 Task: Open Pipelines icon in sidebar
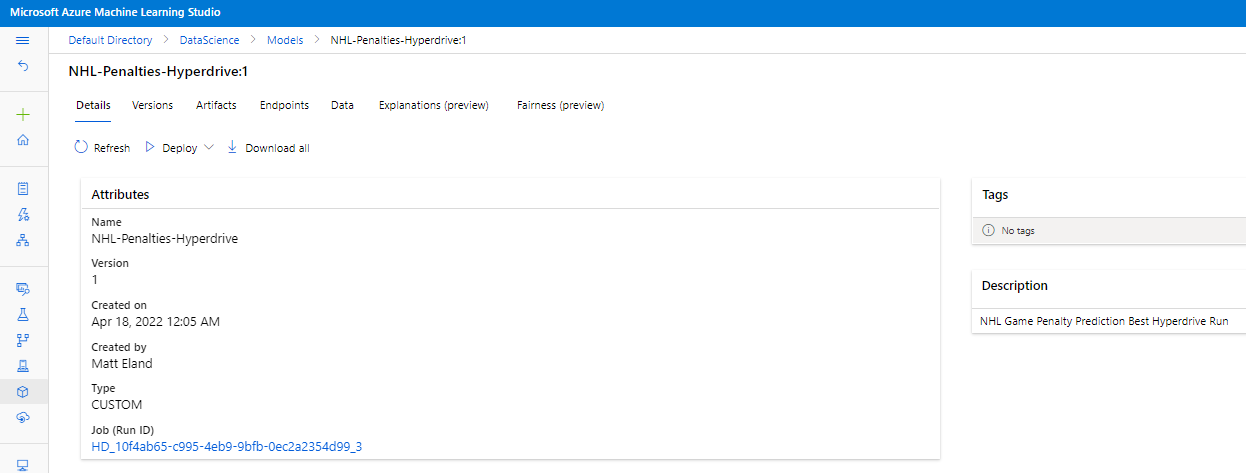(23, 340)
